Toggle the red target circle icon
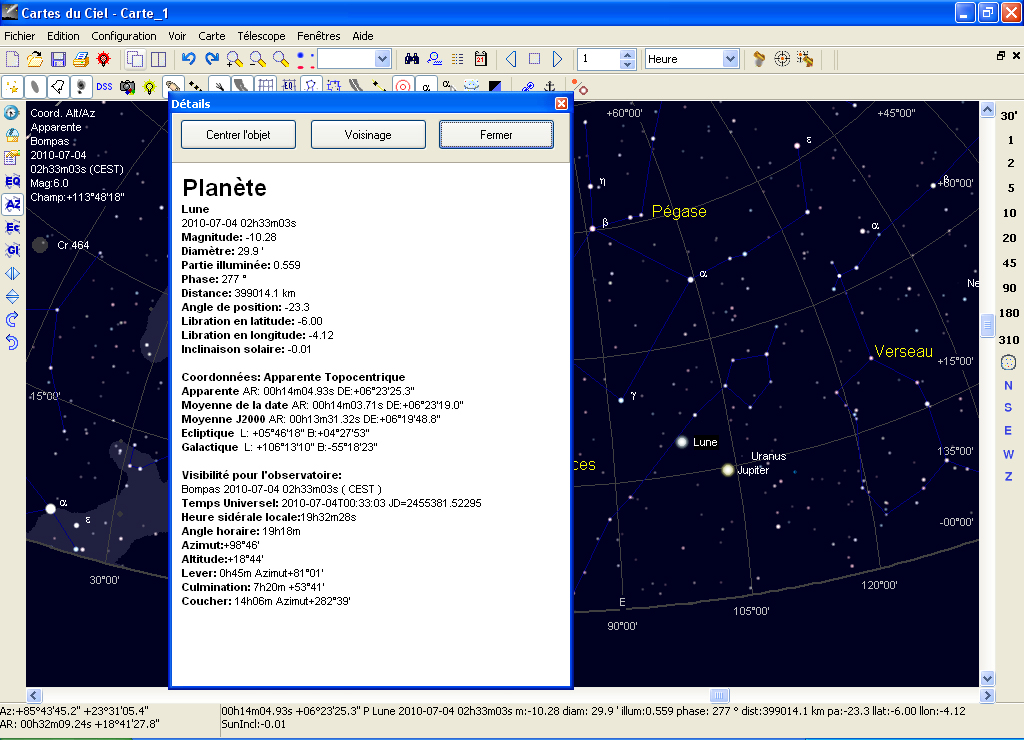Screen dimensions: 1024x740 [x=403, y=86]
